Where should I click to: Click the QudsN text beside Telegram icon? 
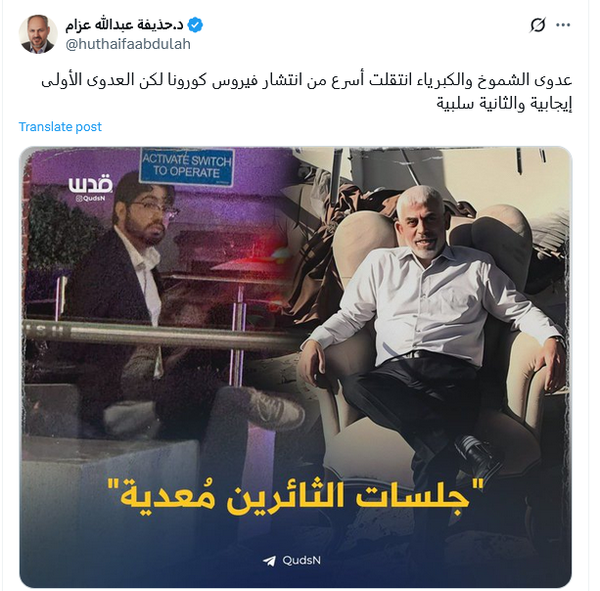[302, 560]
